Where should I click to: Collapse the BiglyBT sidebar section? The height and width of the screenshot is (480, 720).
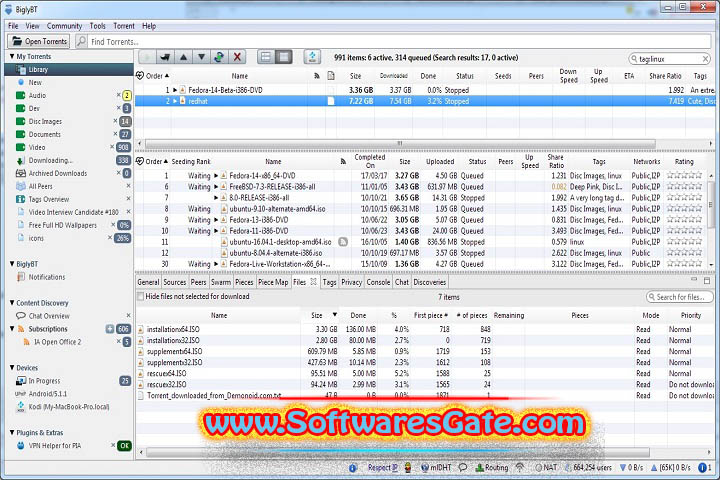[x=12, y=264]
